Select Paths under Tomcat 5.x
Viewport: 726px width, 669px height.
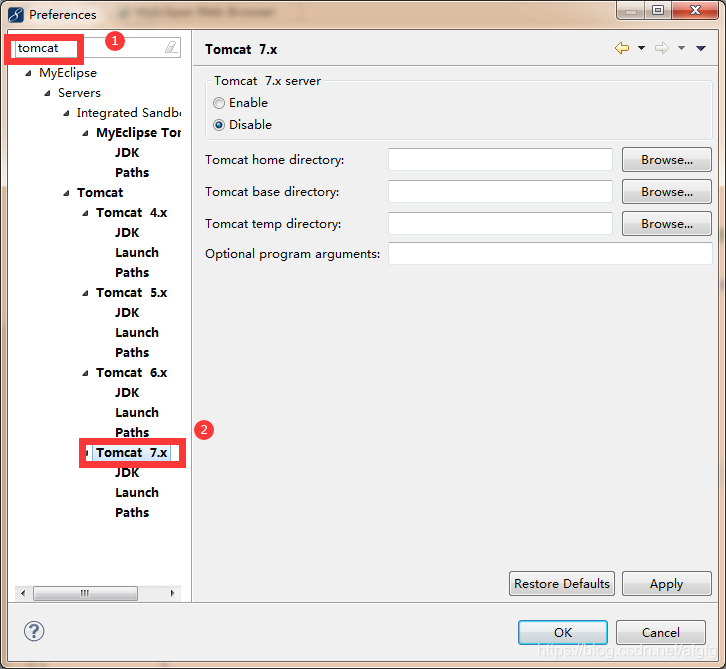pos(132,353)
